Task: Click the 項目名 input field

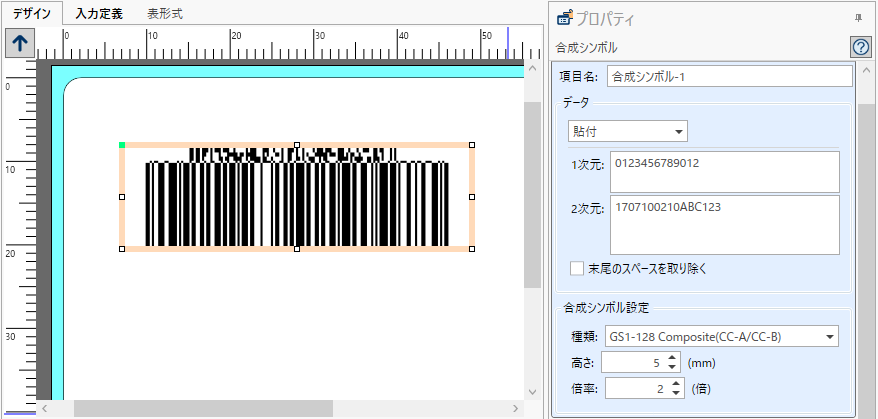Action: click(x=730, y=76)
